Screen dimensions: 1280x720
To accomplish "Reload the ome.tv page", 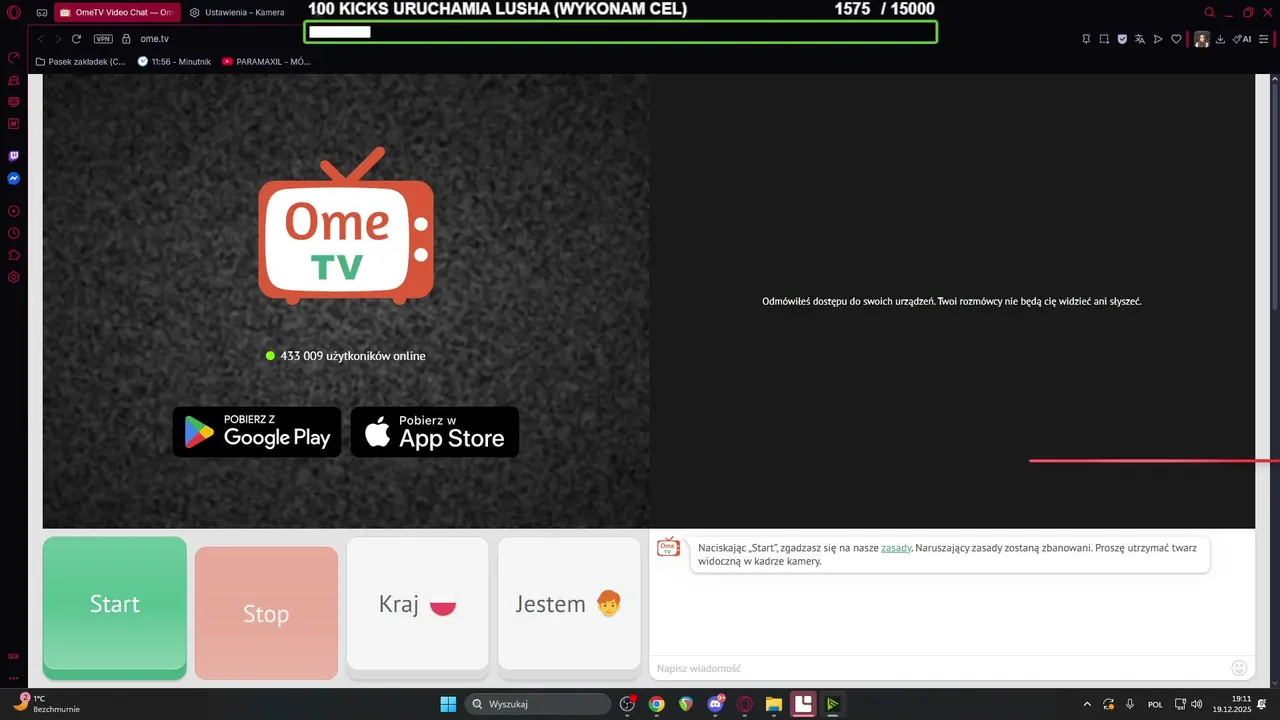I will pyautogui.click(x=76, y=39).
